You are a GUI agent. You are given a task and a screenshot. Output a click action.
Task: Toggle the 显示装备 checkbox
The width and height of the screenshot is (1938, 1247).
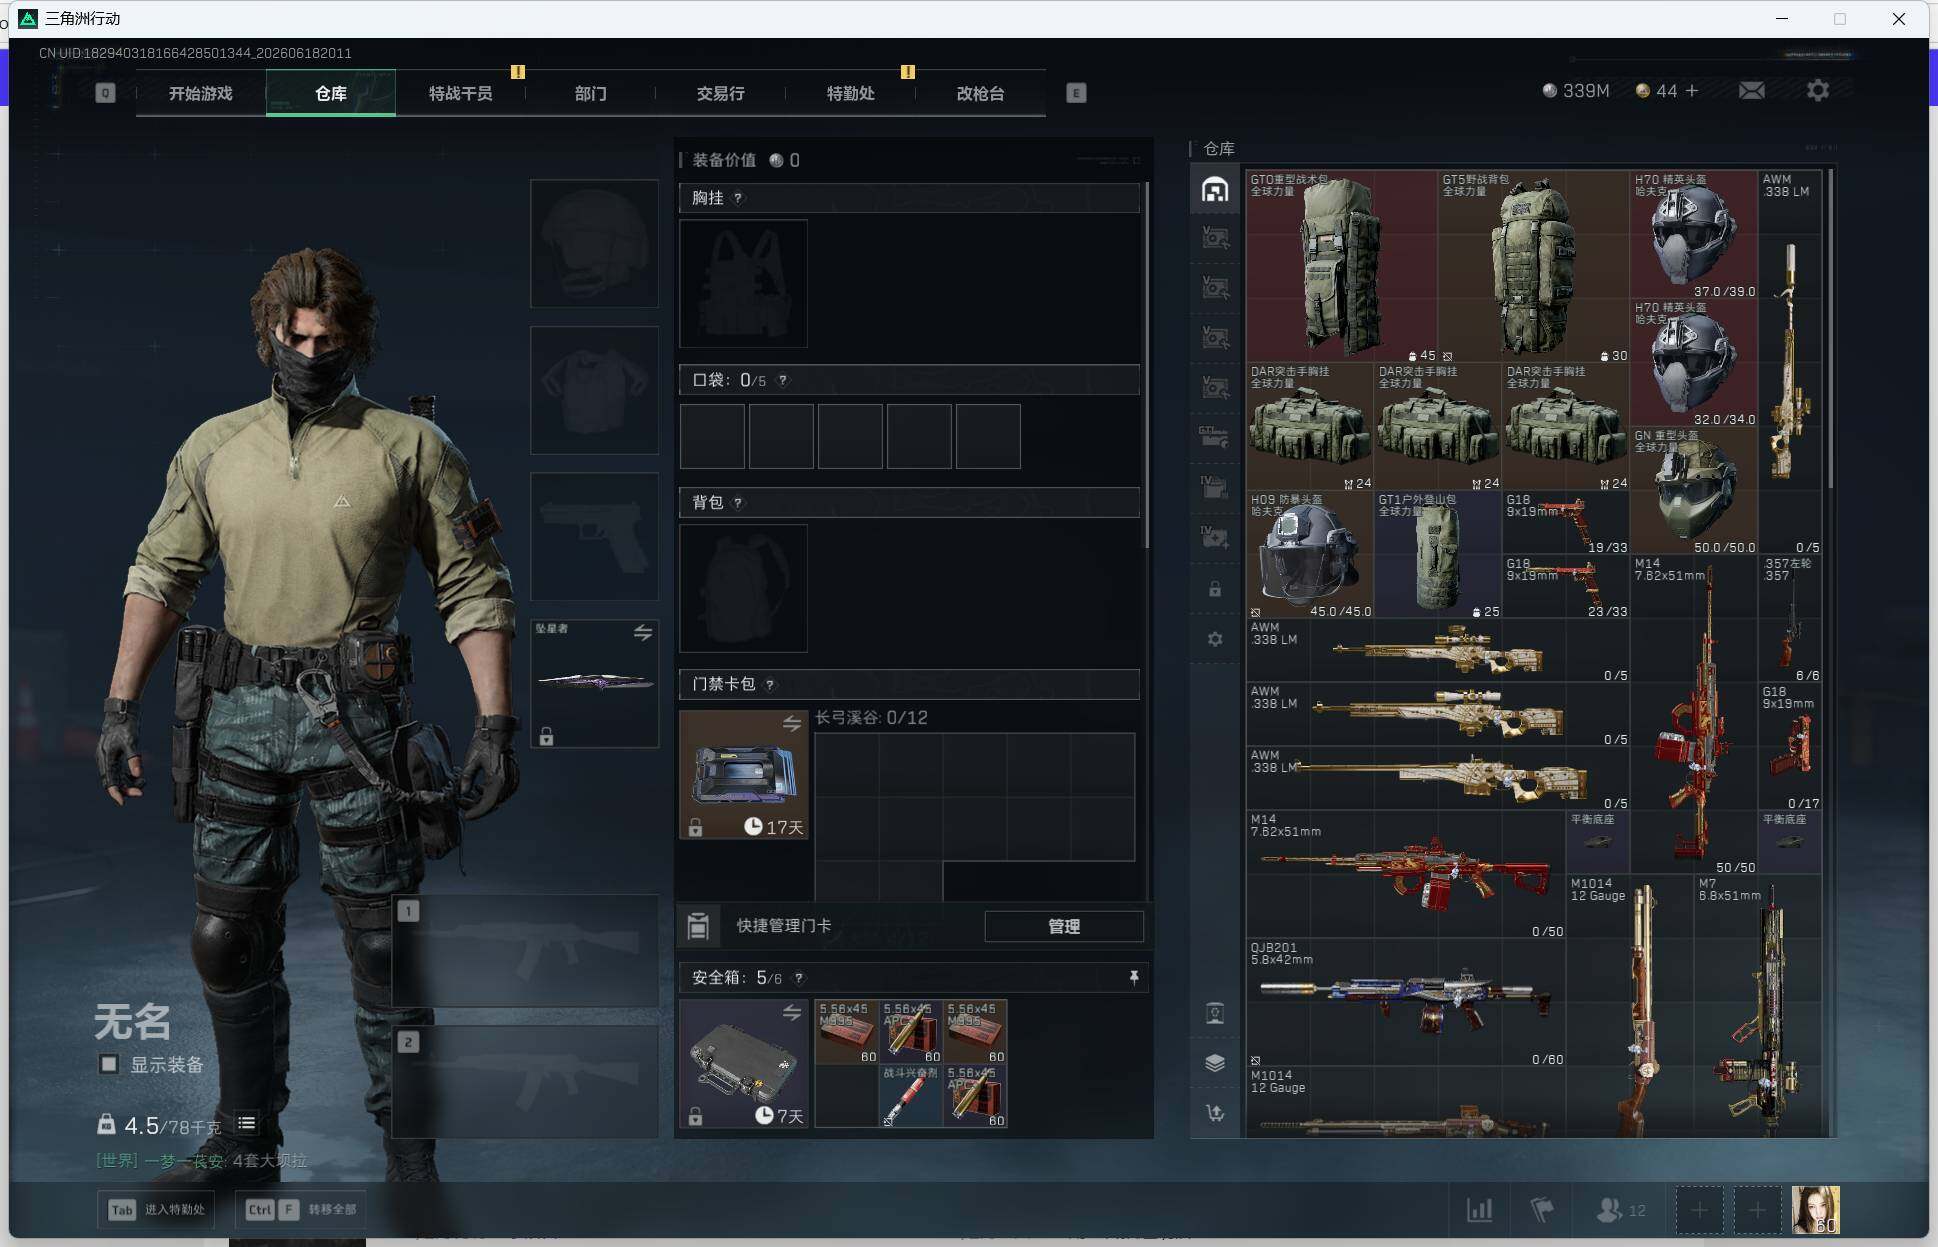[x=109, y=1064]
